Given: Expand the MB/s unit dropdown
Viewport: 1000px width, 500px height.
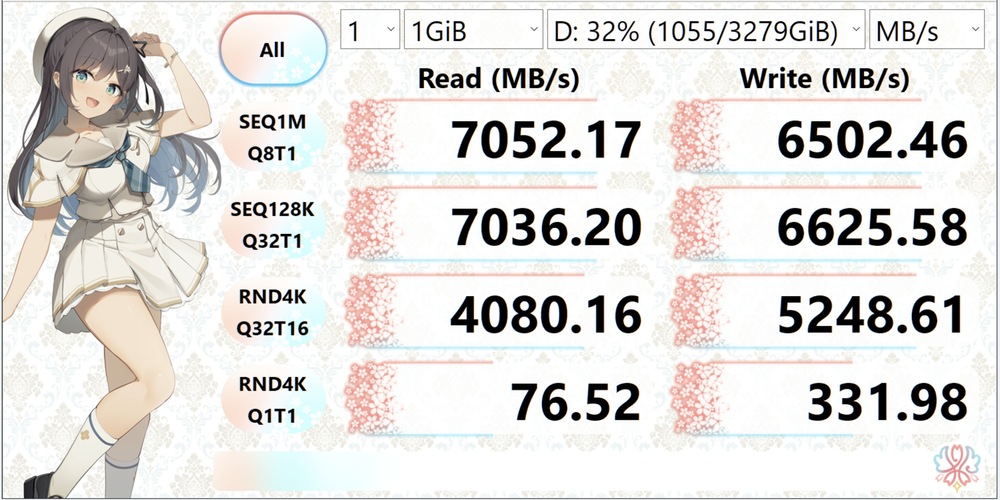Looking at the screenshot, I should click(927, 31).
